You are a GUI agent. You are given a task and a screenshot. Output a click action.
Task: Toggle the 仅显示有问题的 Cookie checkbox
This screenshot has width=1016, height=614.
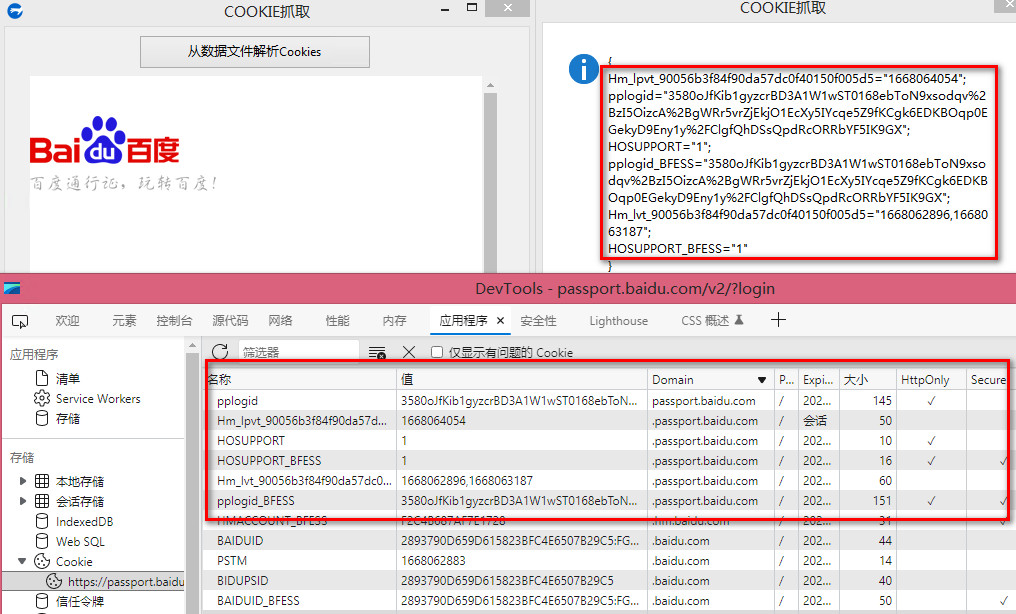pos(437,352)
